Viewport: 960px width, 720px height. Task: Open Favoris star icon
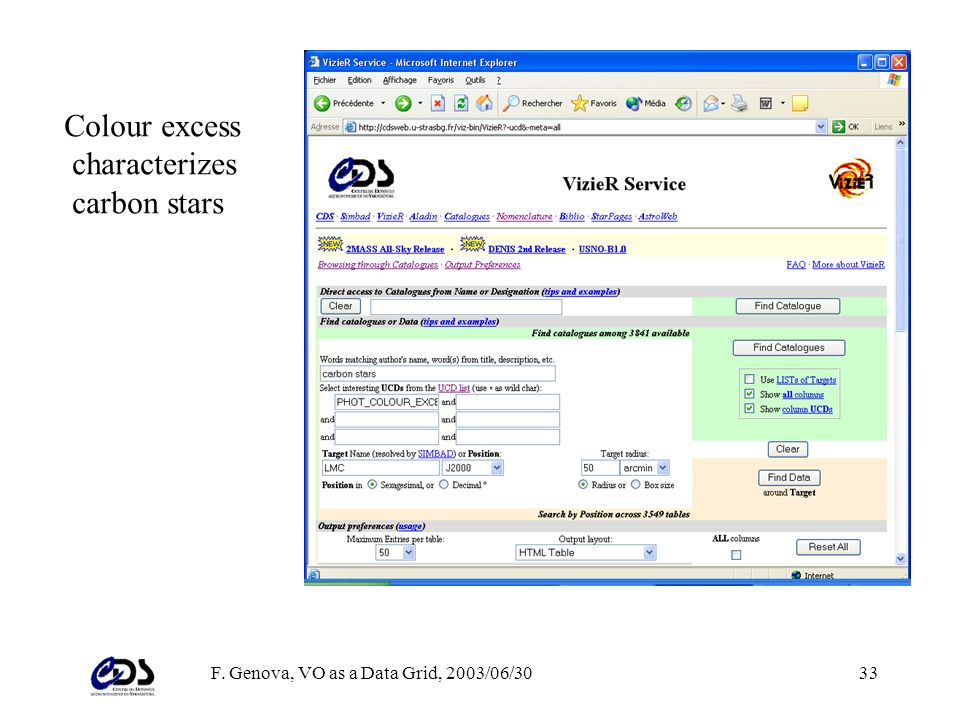(579, 103)
